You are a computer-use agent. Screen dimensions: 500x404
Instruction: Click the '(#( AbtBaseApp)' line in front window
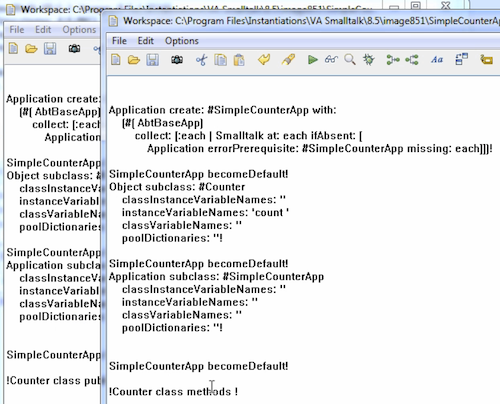(162, 123)
